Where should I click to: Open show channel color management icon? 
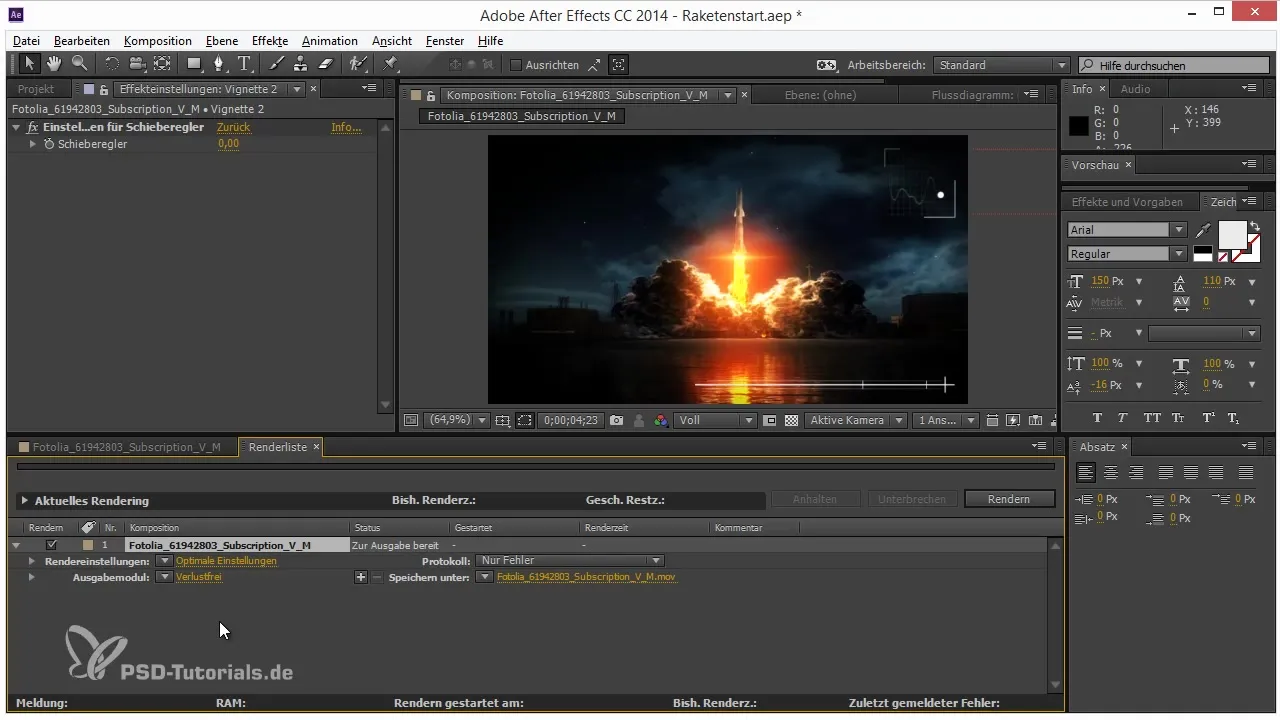(661, 421)
